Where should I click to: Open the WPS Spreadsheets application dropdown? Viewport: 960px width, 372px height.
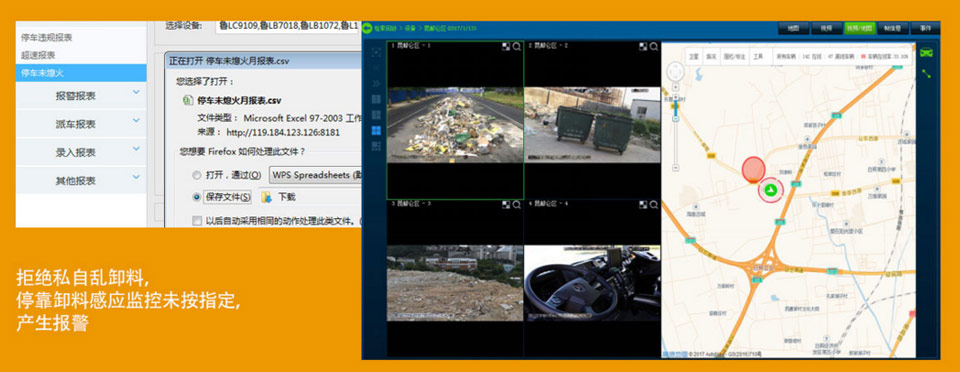pyautogui.click(x=315, y=175)
